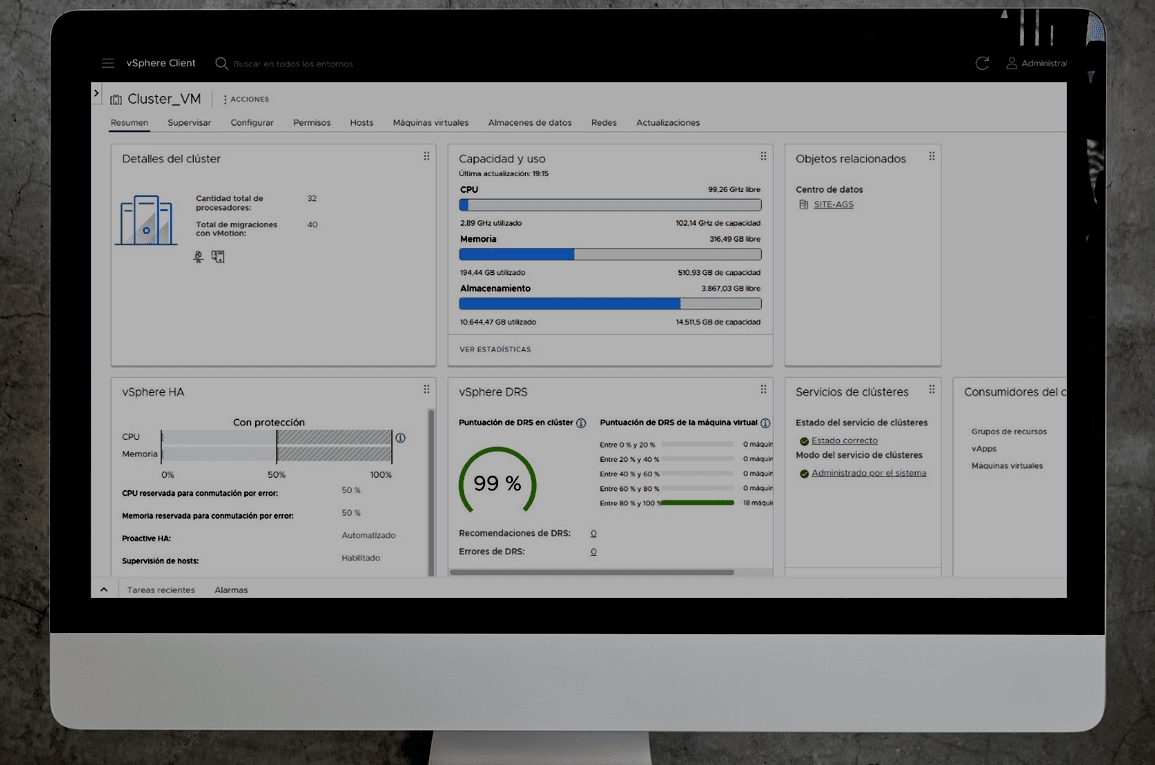Click the CPU usage bar
Image resolution: width=1155 pixels, height=765 pixels.
point(610,205)
